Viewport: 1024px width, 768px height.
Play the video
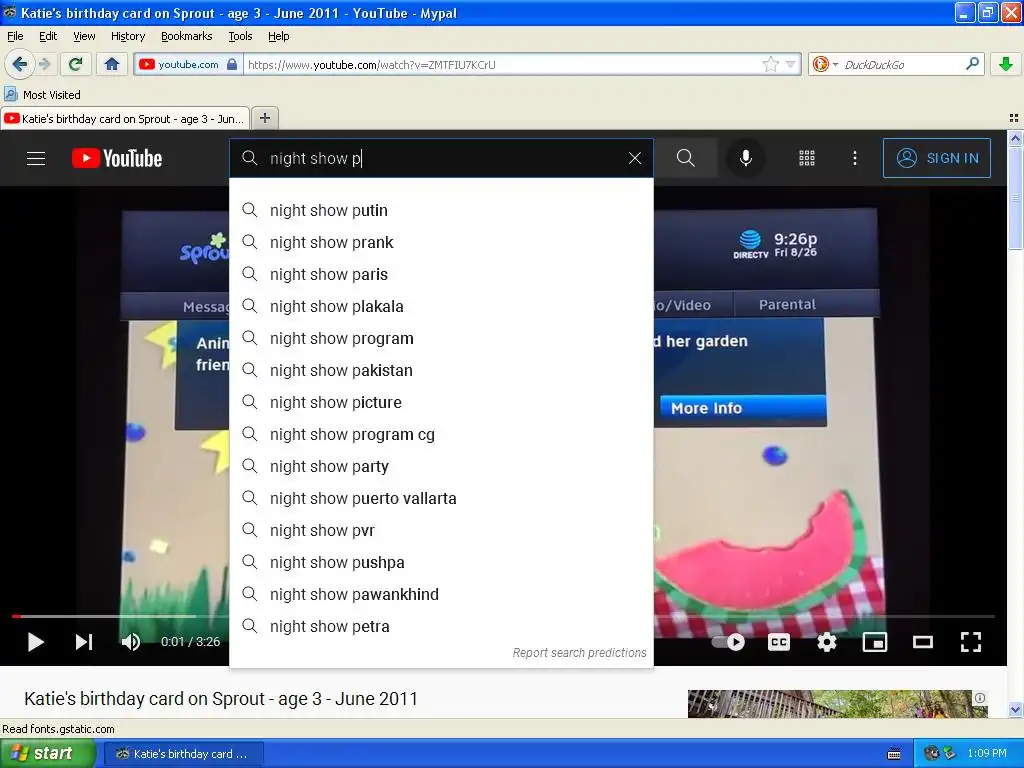(36, 642)
